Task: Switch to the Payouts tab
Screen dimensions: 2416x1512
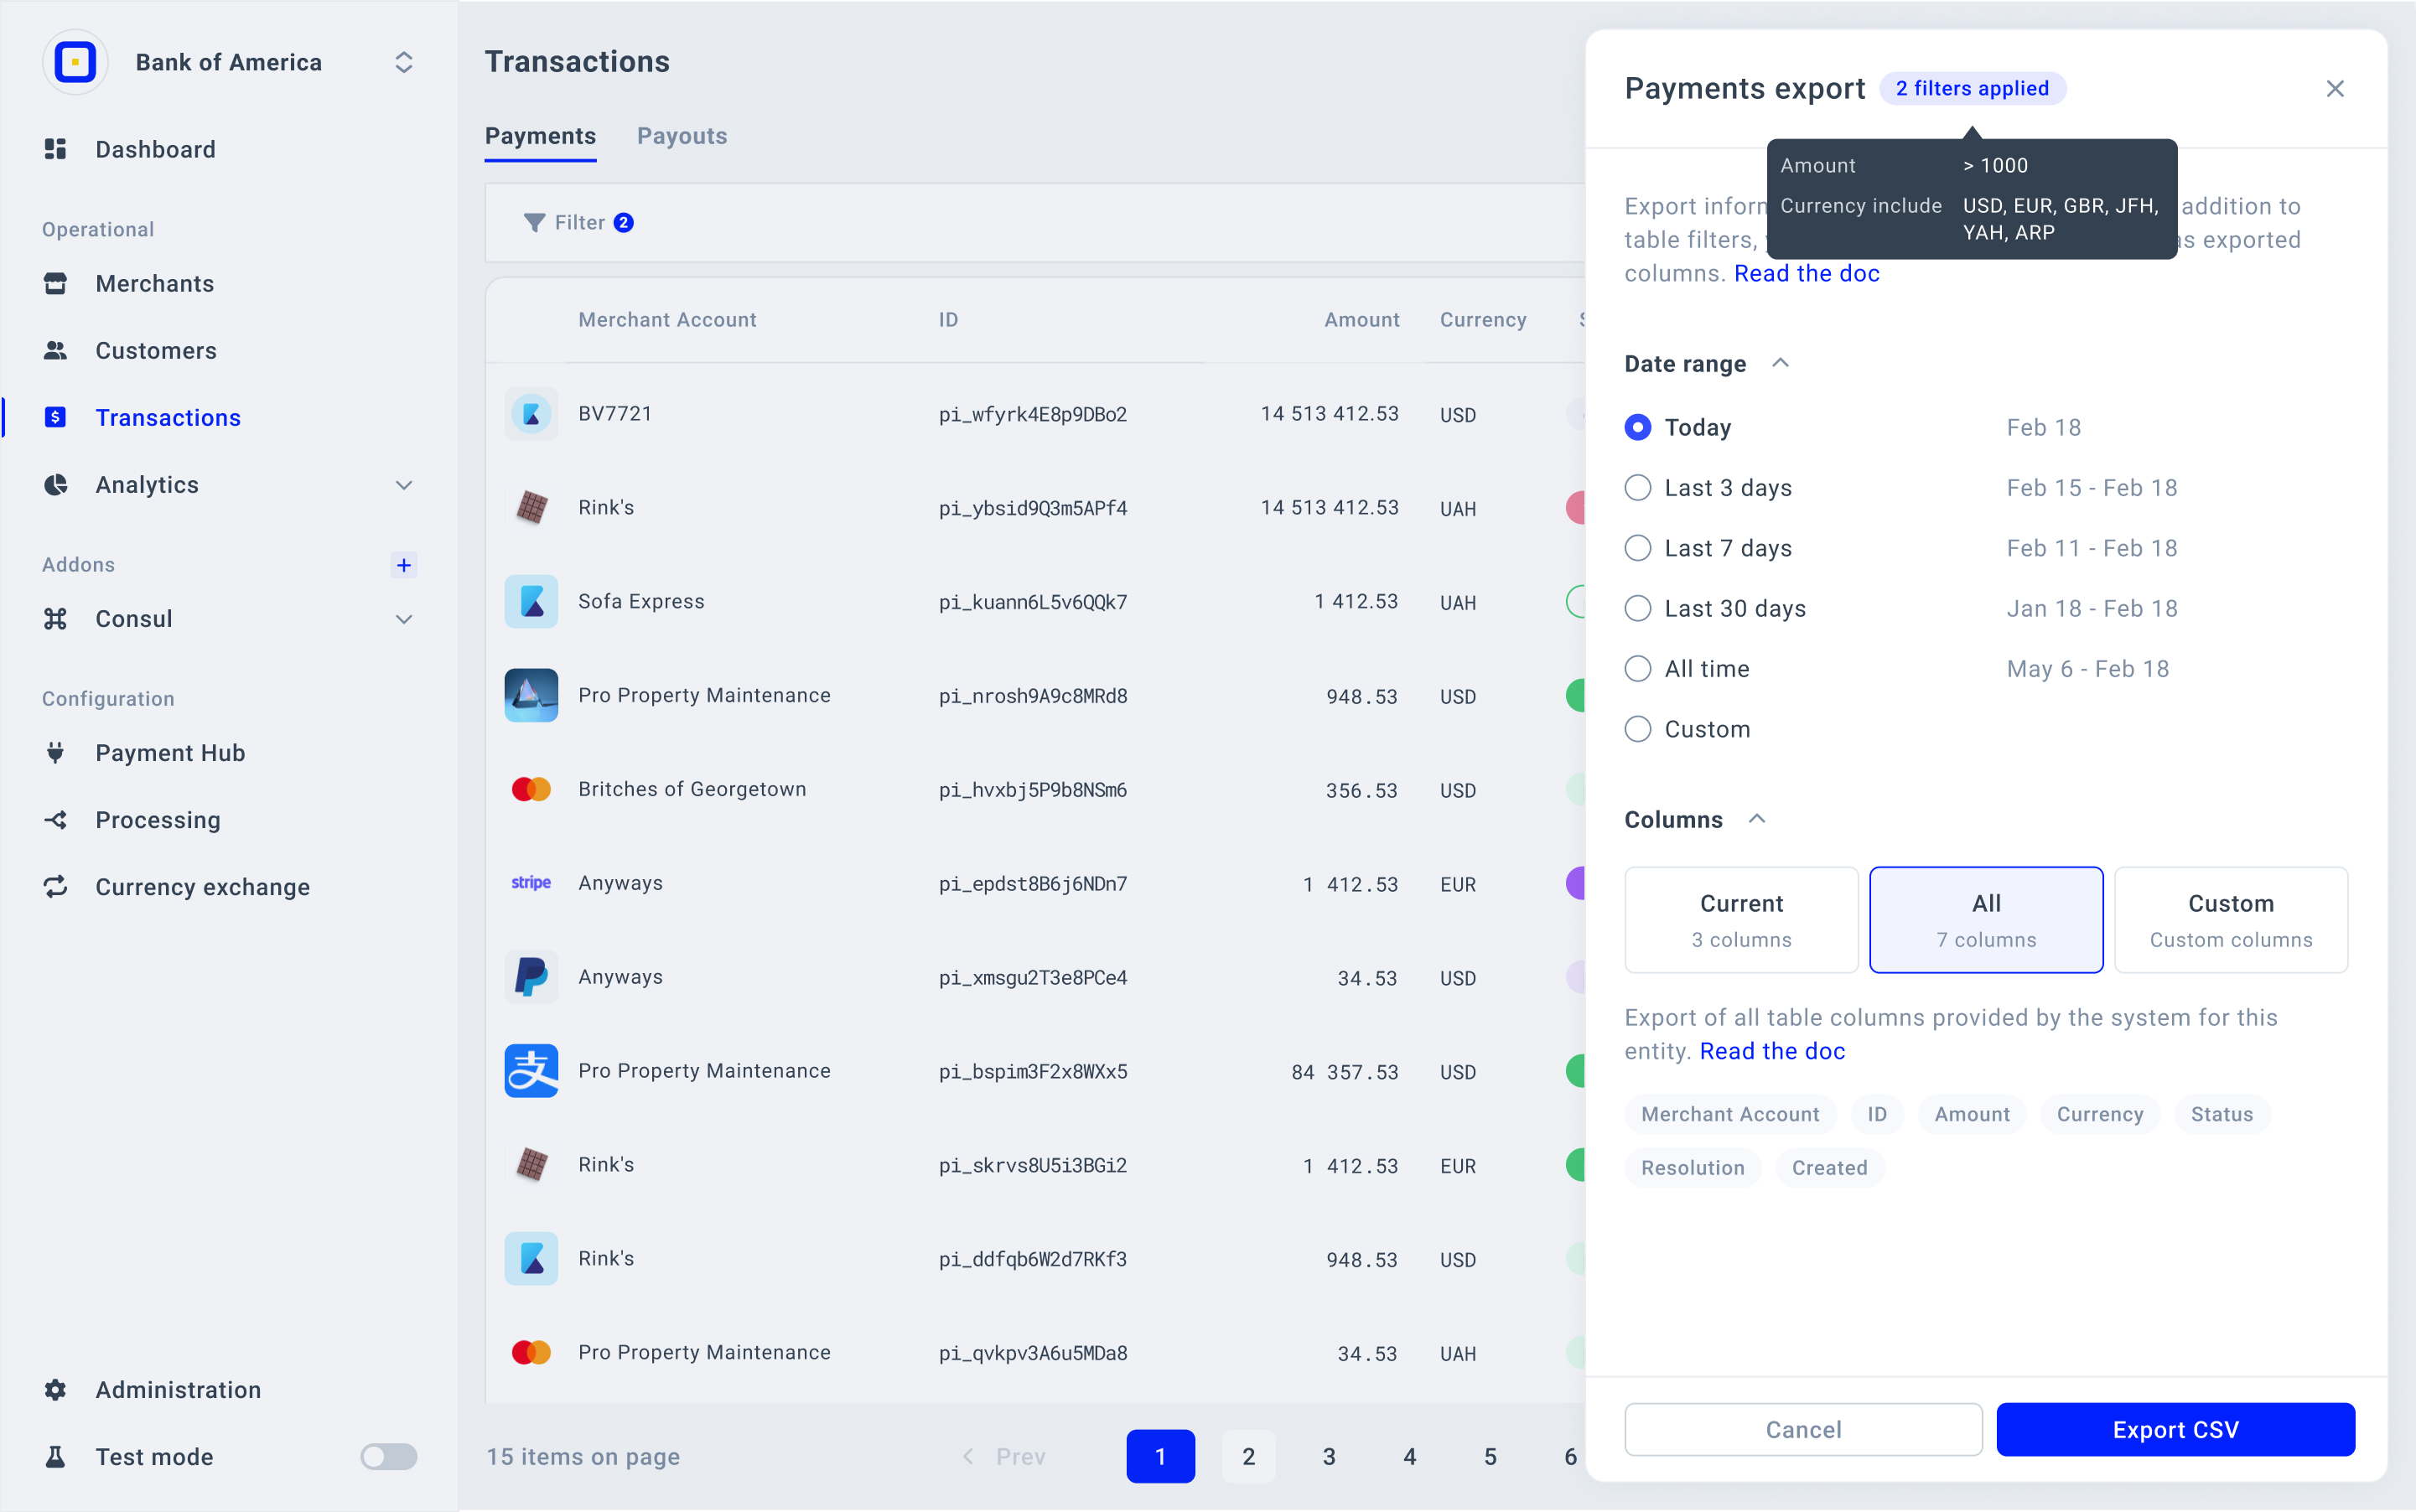Action: click(x=682, y=136)
